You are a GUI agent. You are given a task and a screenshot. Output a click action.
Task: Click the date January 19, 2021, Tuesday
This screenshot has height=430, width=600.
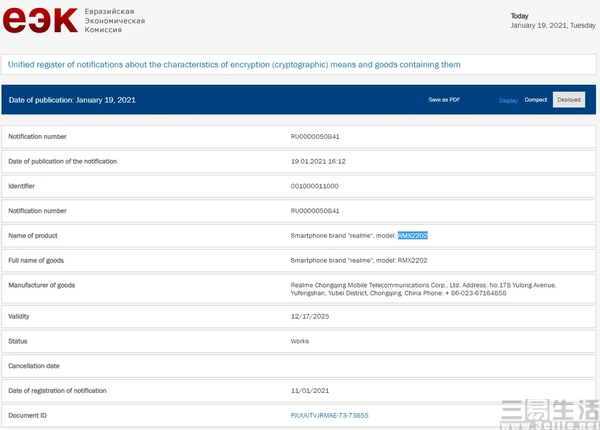pyautogui.click(x=553, y=25)
